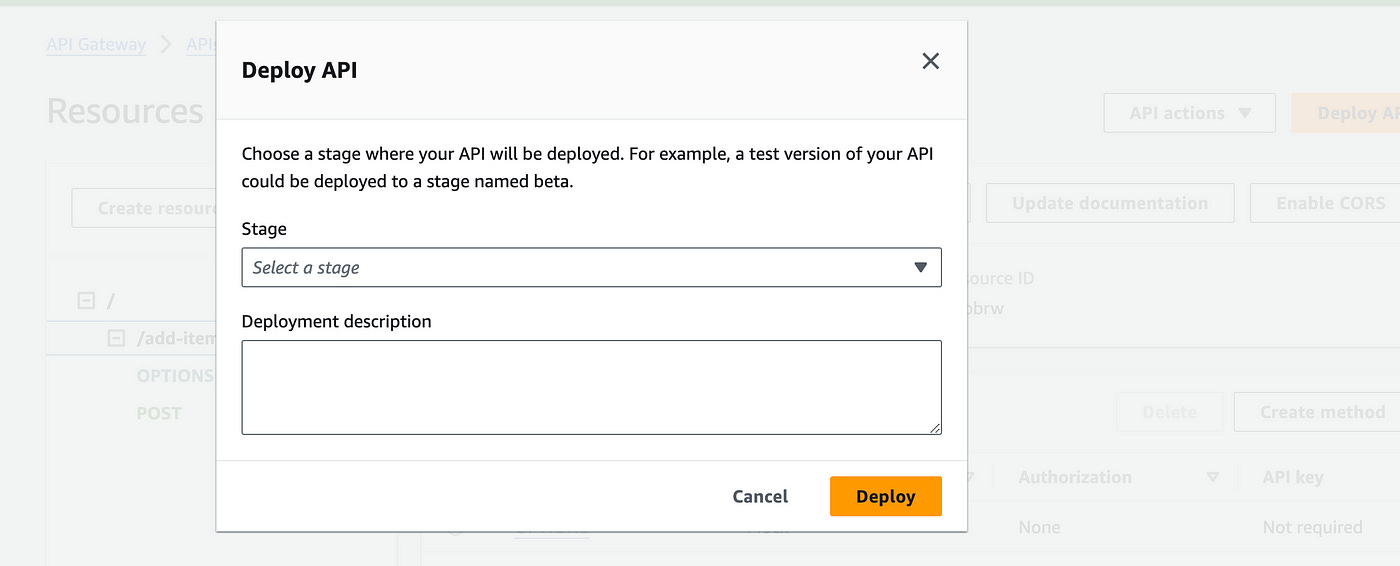Click the background Deploy API button
The image size is (1400, 566).
coord(1352,113)
